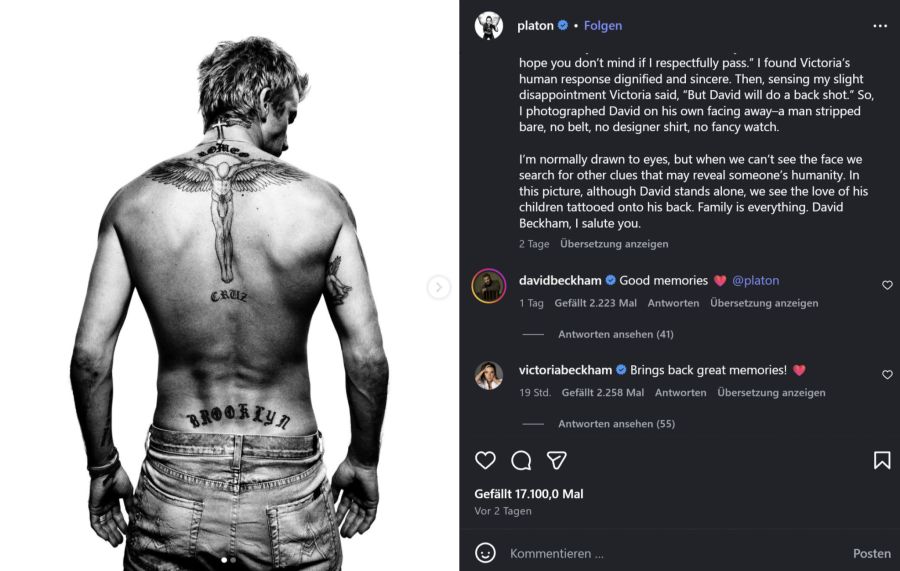Click the Kommentieren comment input field
The width and height of the screenshot is (900, 571).
(x=660, y=553)
